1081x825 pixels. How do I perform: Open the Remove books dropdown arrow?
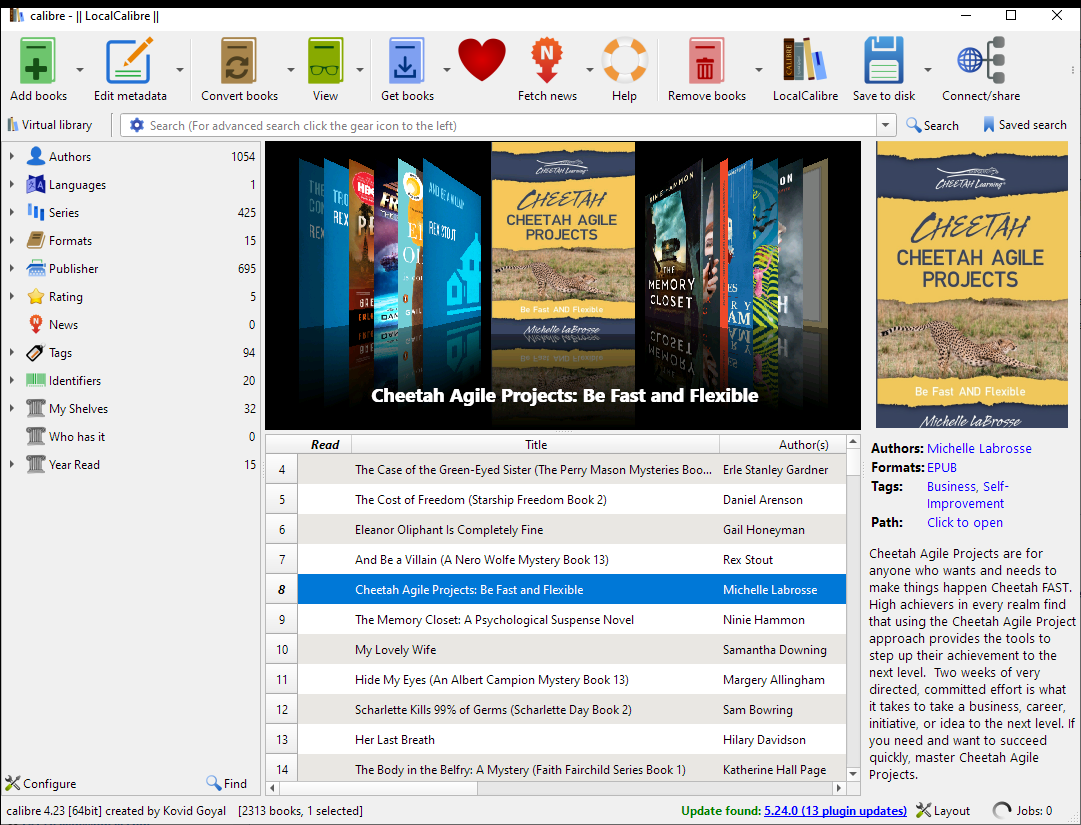tap(758, 70)
